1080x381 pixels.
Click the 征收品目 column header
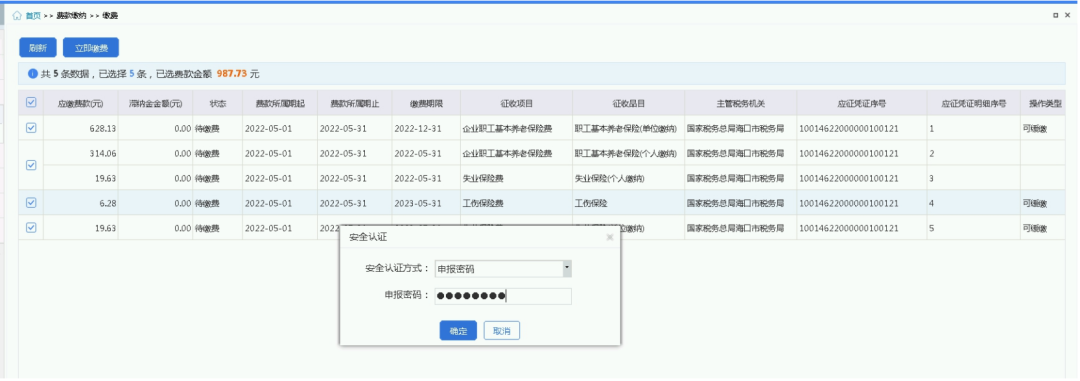628,103
